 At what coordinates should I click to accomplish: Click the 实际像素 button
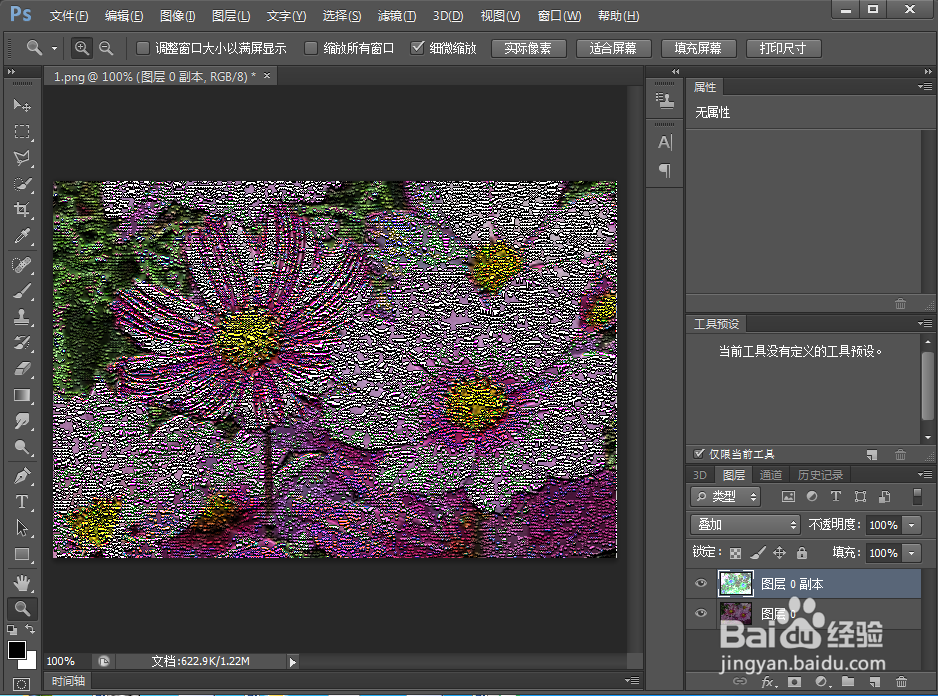pos(528,48)
